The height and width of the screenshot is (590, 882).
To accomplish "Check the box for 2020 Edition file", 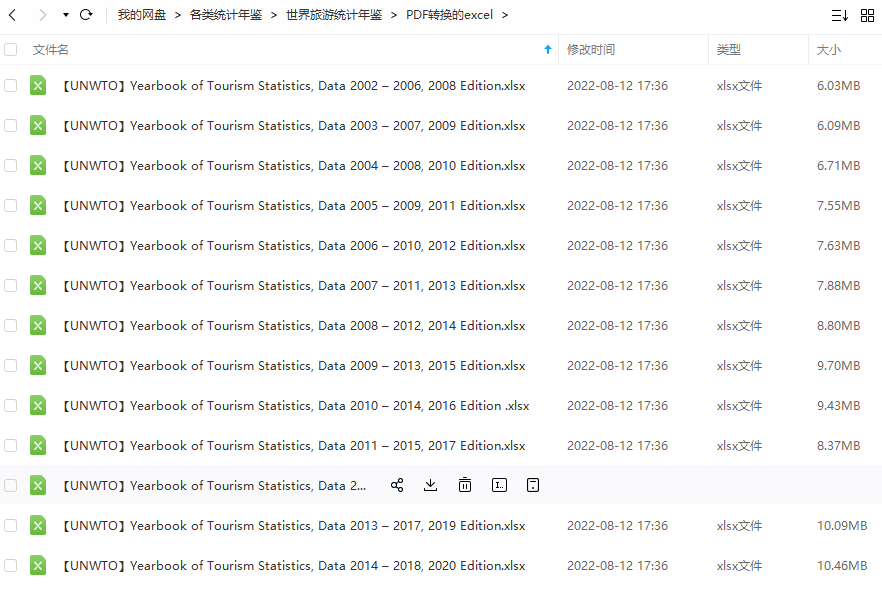I will [x=11, y=565].
